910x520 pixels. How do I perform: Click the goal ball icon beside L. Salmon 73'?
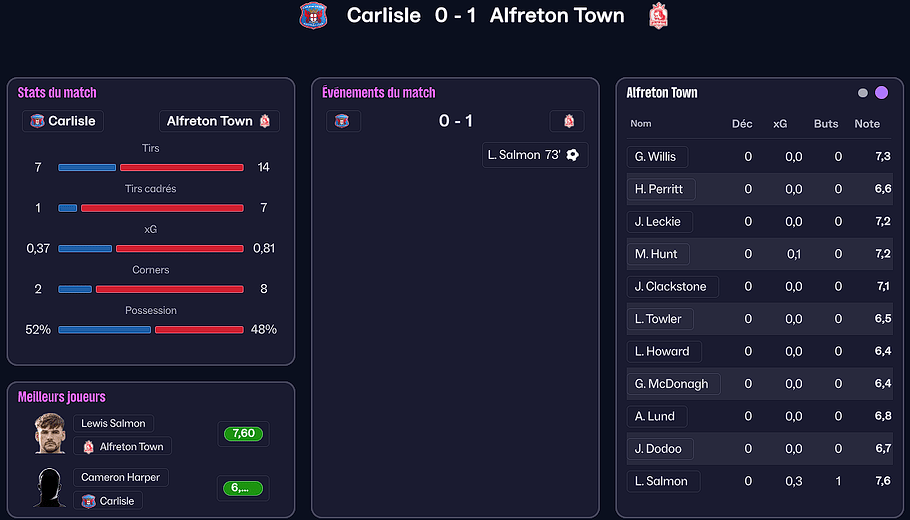pyautogui.click(x=573, y=155)
